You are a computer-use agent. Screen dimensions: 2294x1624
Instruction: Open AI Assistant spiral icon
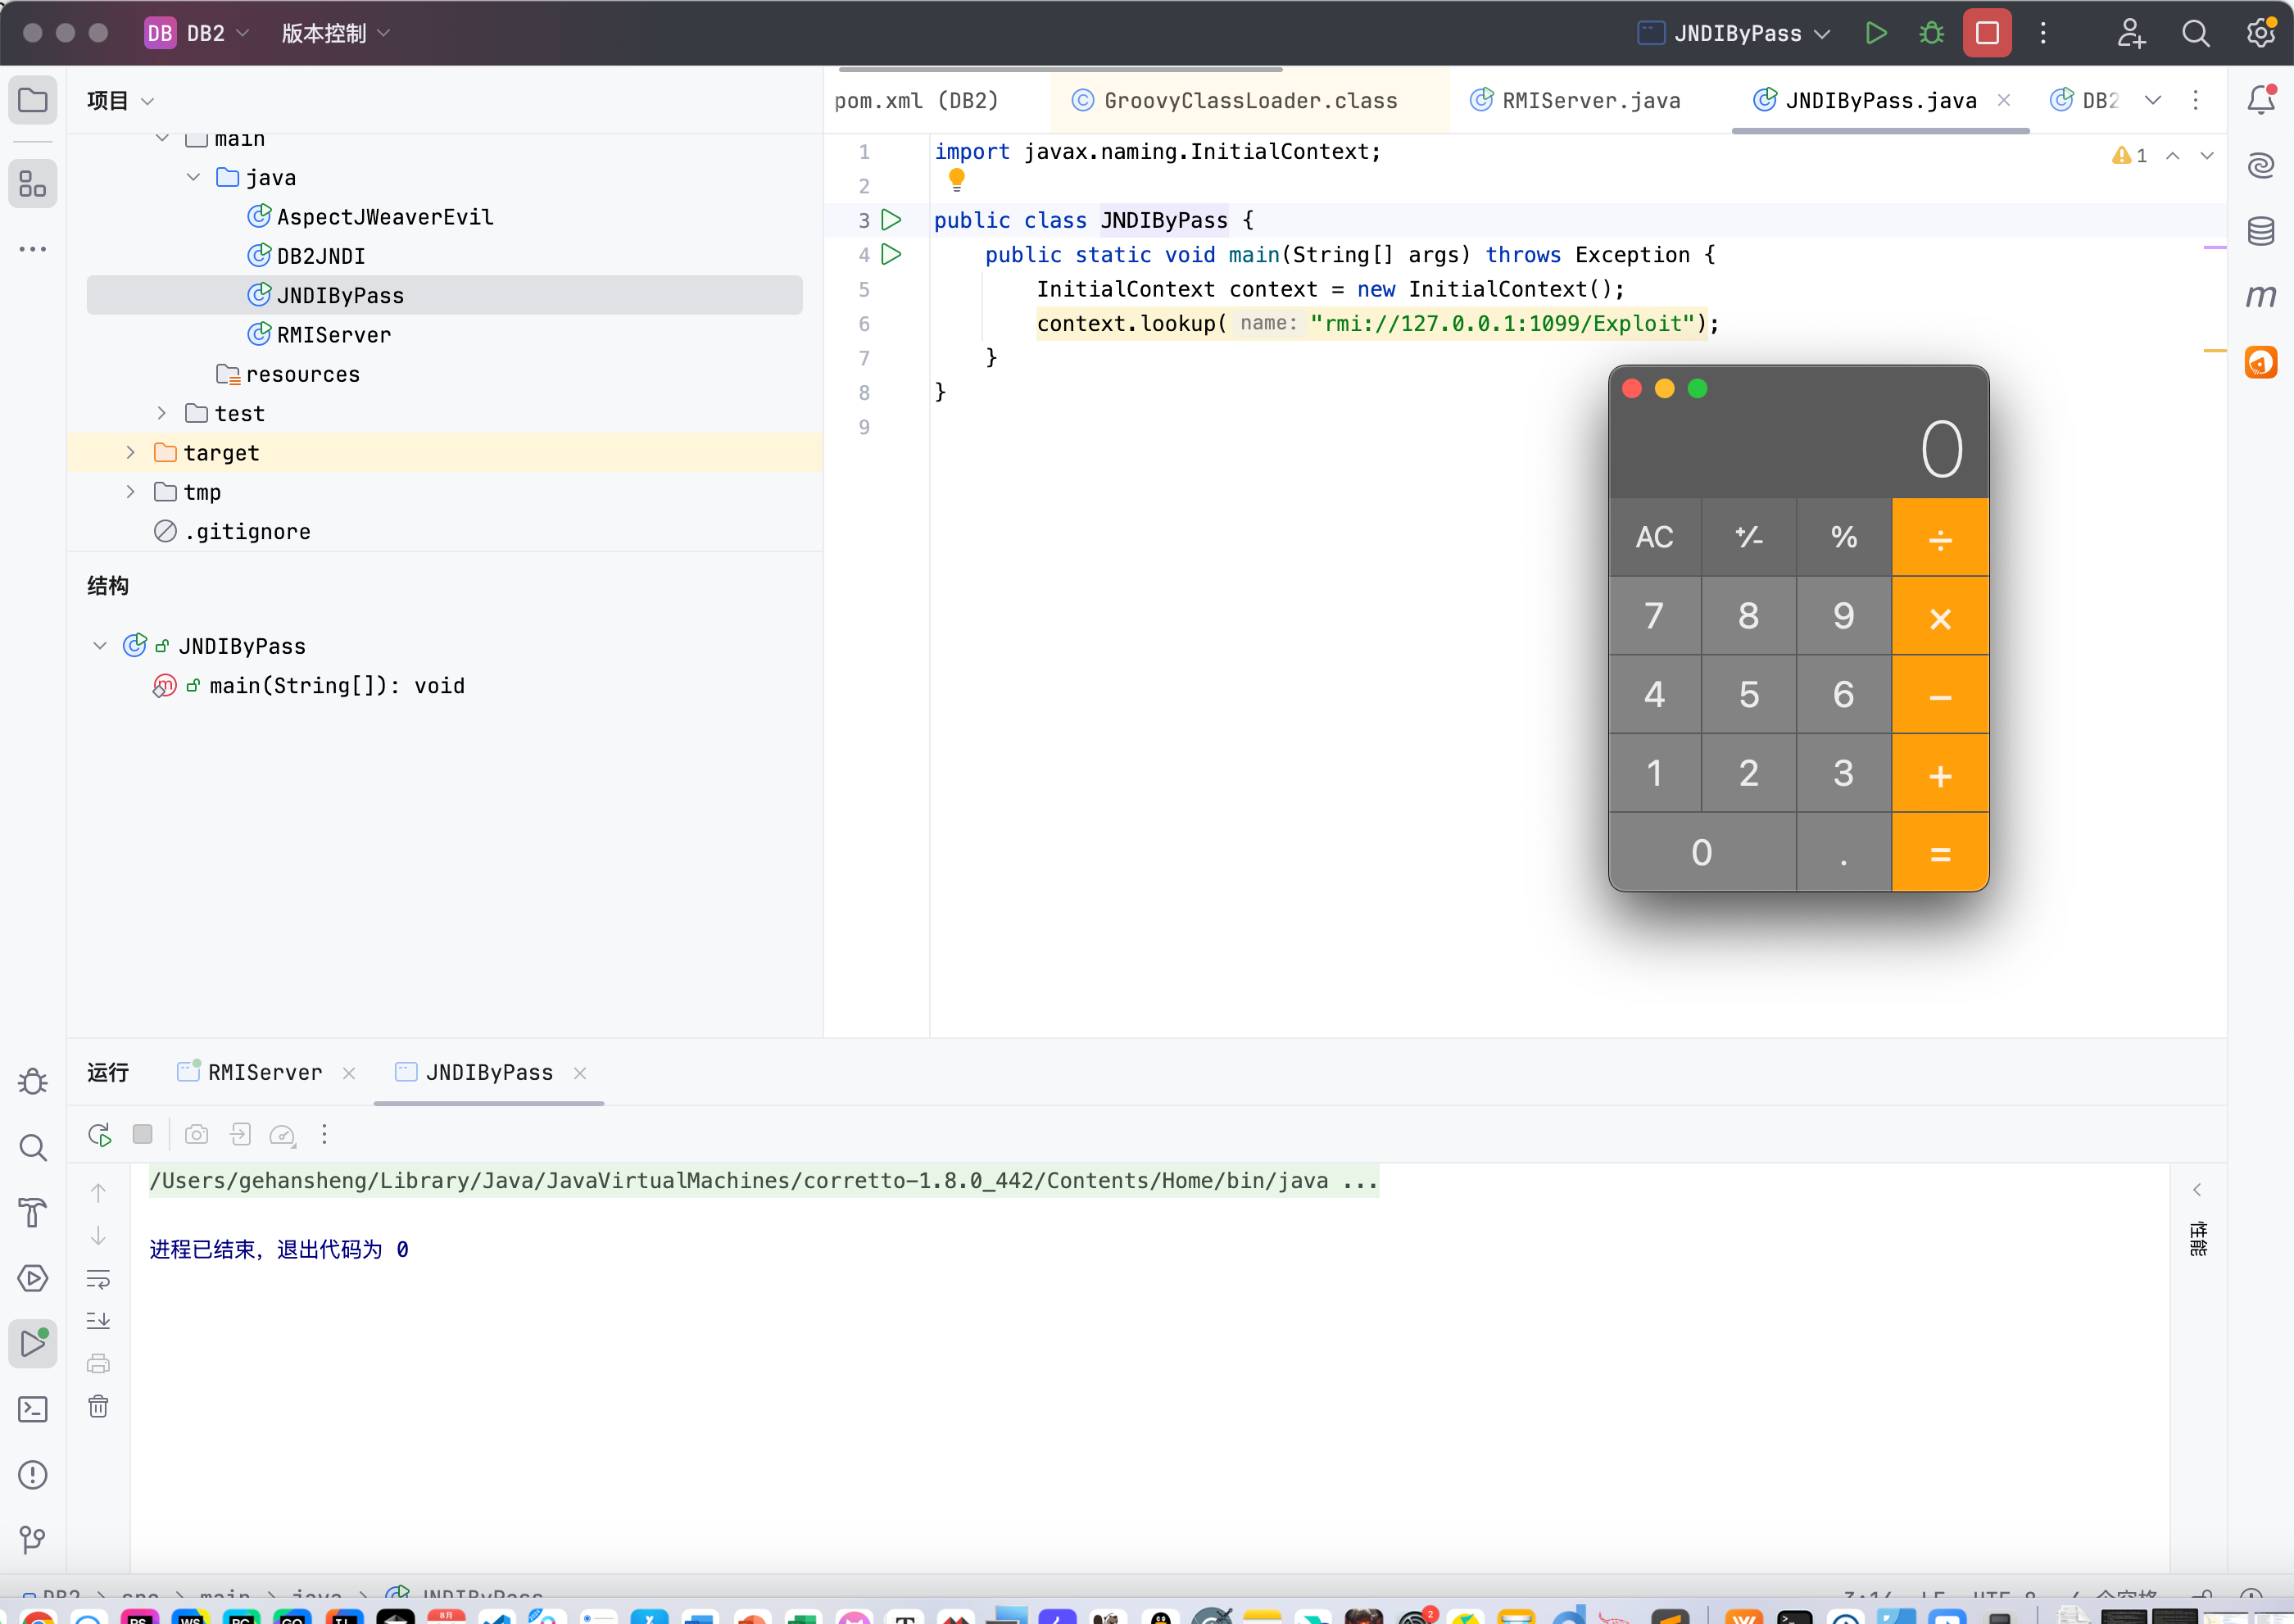coord(2261,165)
